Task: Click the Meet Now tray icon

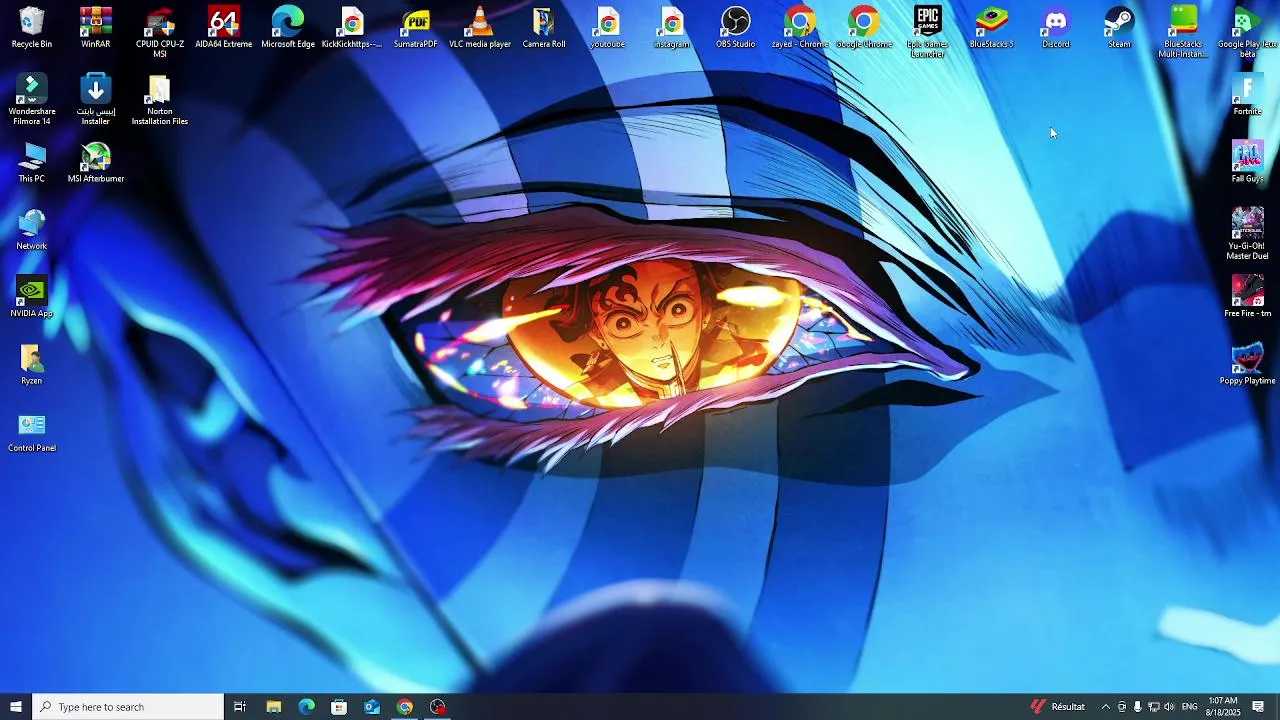Action: coord(1121,707)
